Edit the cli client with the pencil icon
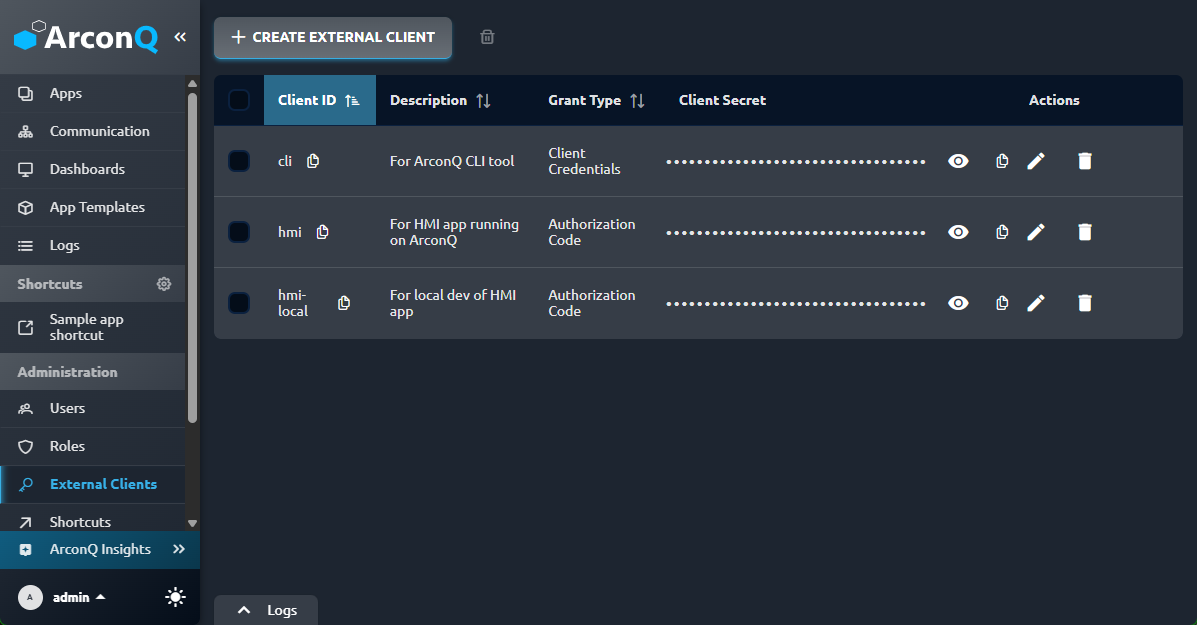 [x=1036, y=161]
